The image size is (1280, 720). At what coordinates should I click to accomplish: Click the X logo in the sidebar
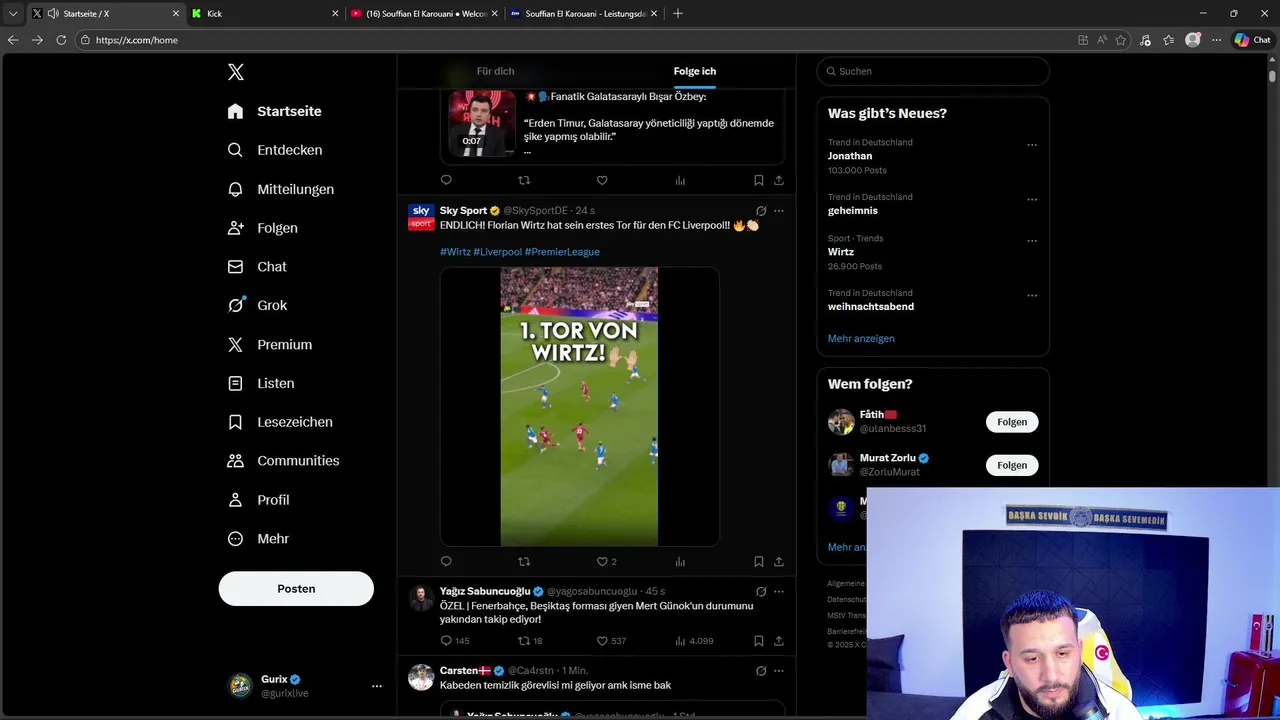235,72
